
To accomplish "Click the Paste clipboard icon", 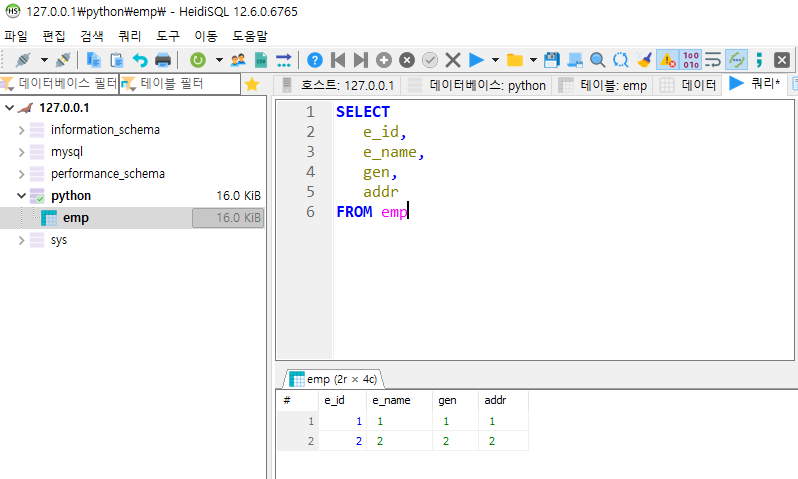I will 117,60.
